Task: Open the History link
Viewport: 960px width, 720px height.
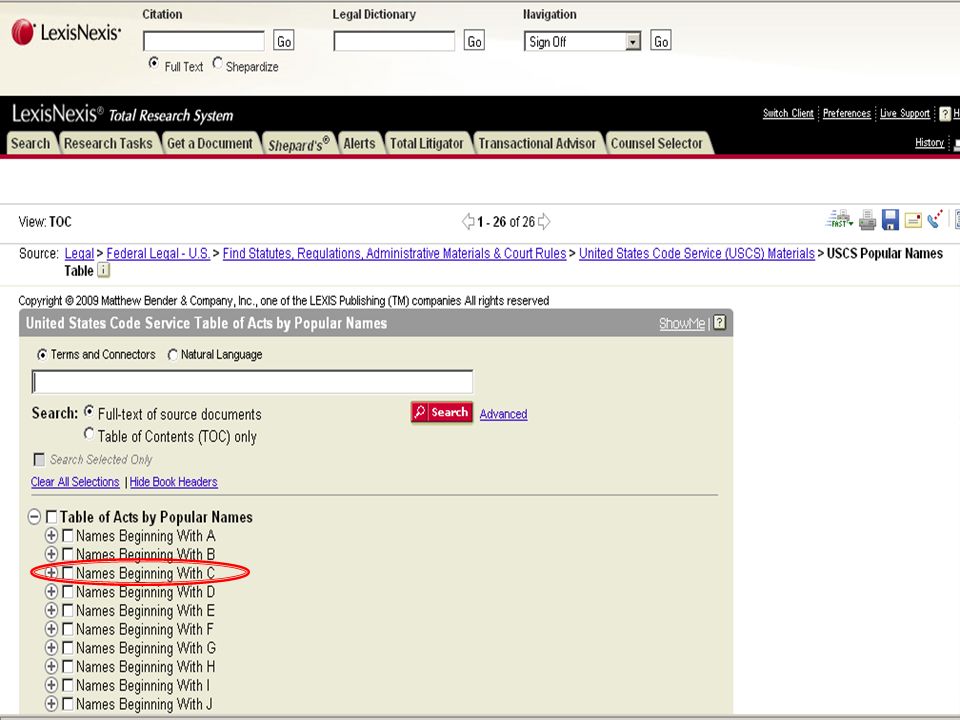Action: tap(929, 143)
